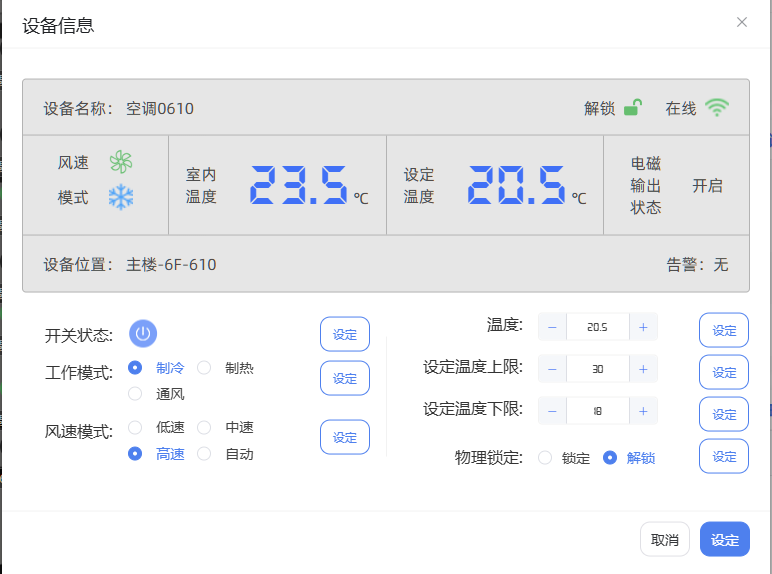Click the set temperature 20.5 display

(516, 185)
